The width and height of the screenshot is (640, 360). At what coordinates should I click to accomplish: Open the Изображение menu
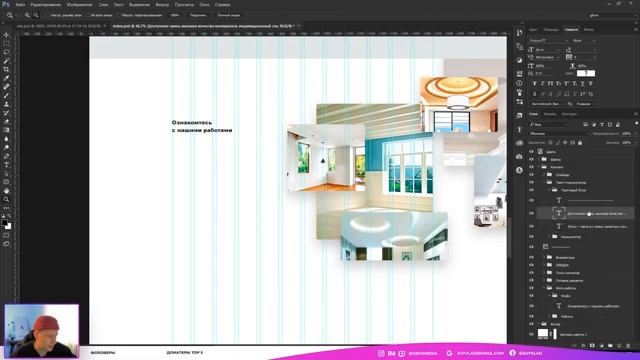coord(80,4)
